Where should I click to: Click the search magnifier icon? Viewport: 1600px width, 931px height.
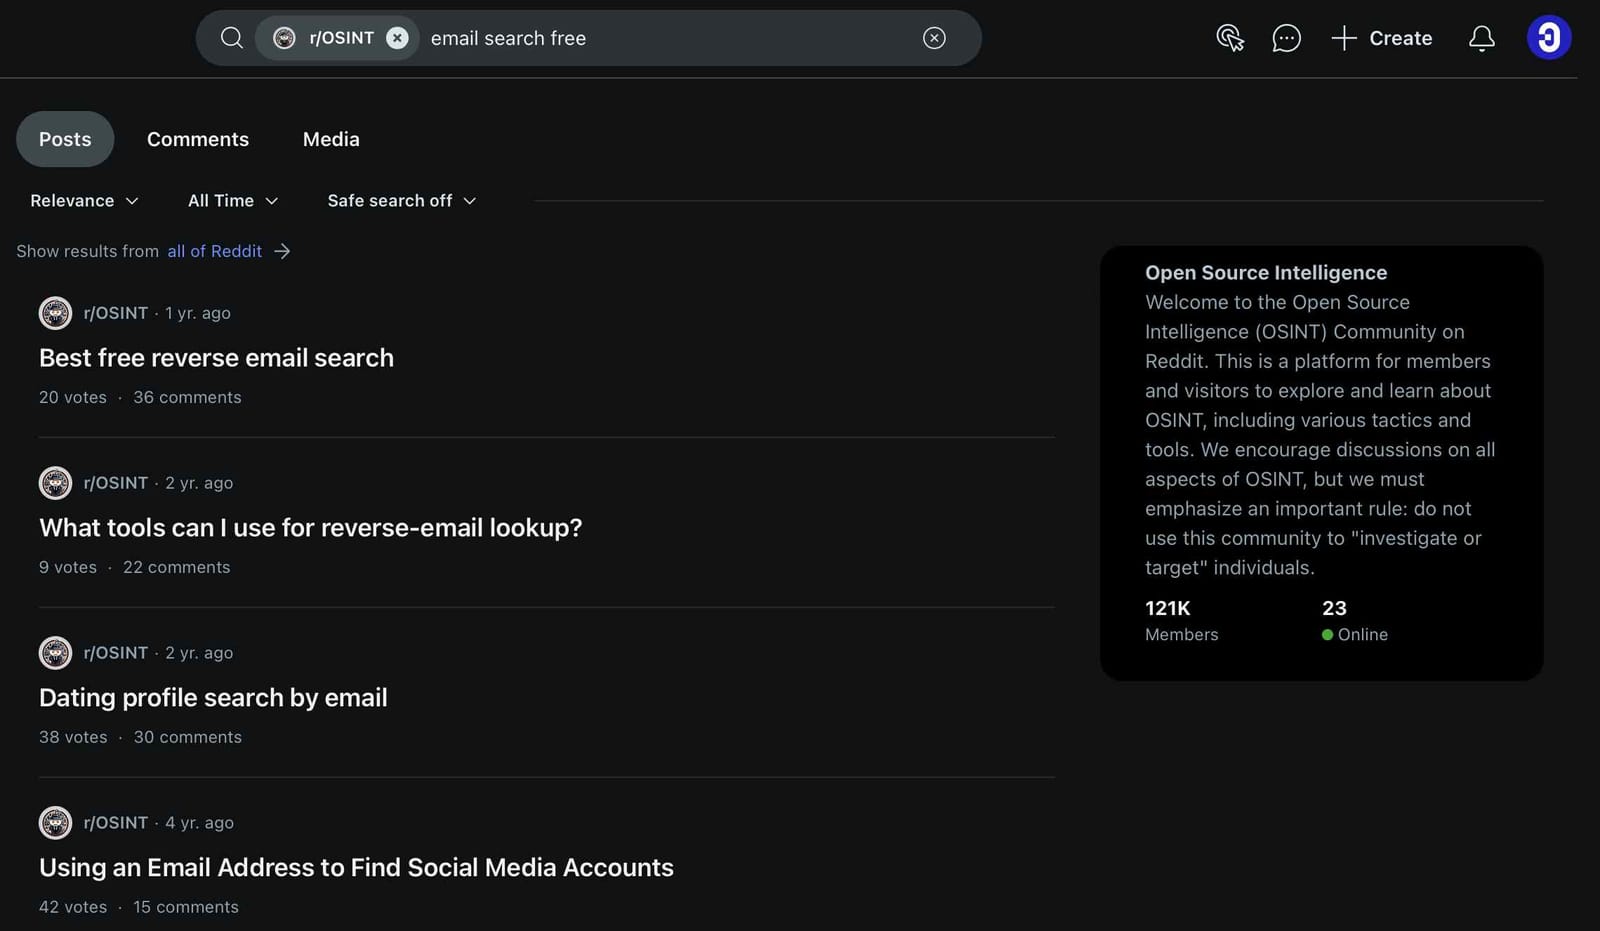tap(231, 37)
